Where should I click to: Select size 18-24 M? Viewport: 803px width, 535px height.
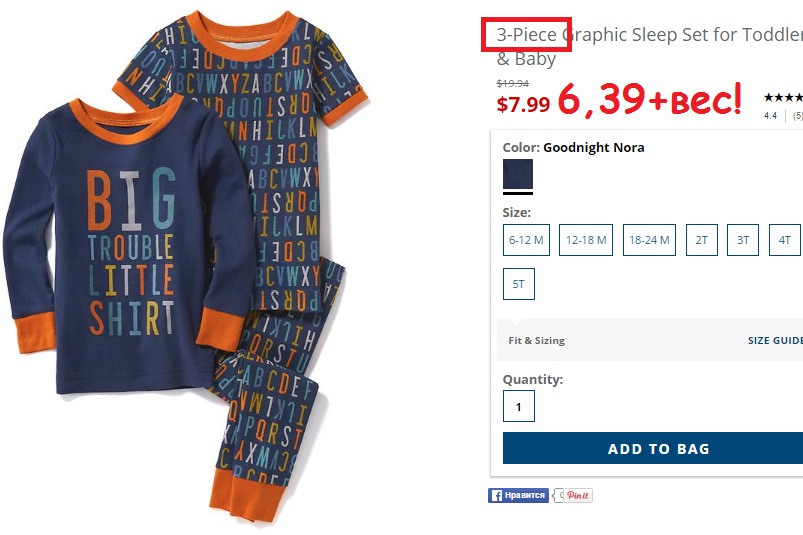(x=649, y=240)
